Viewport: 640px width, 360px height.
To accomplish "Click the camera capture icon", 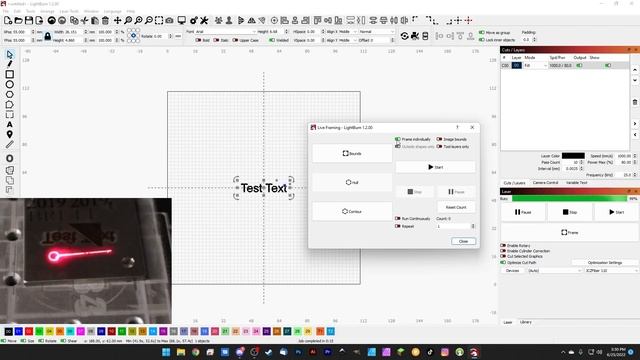I will 169,20.
